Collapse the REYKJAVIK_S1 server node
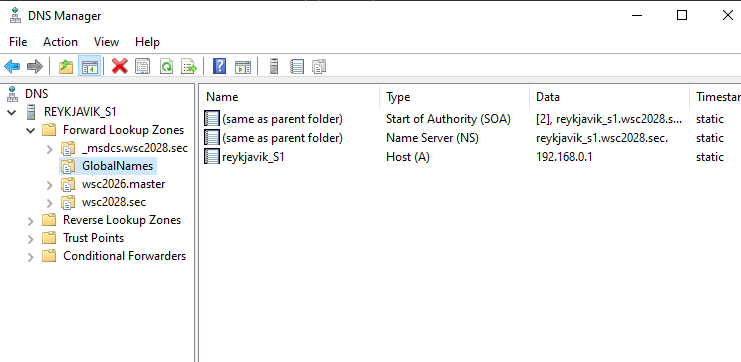 click(12, 112)
